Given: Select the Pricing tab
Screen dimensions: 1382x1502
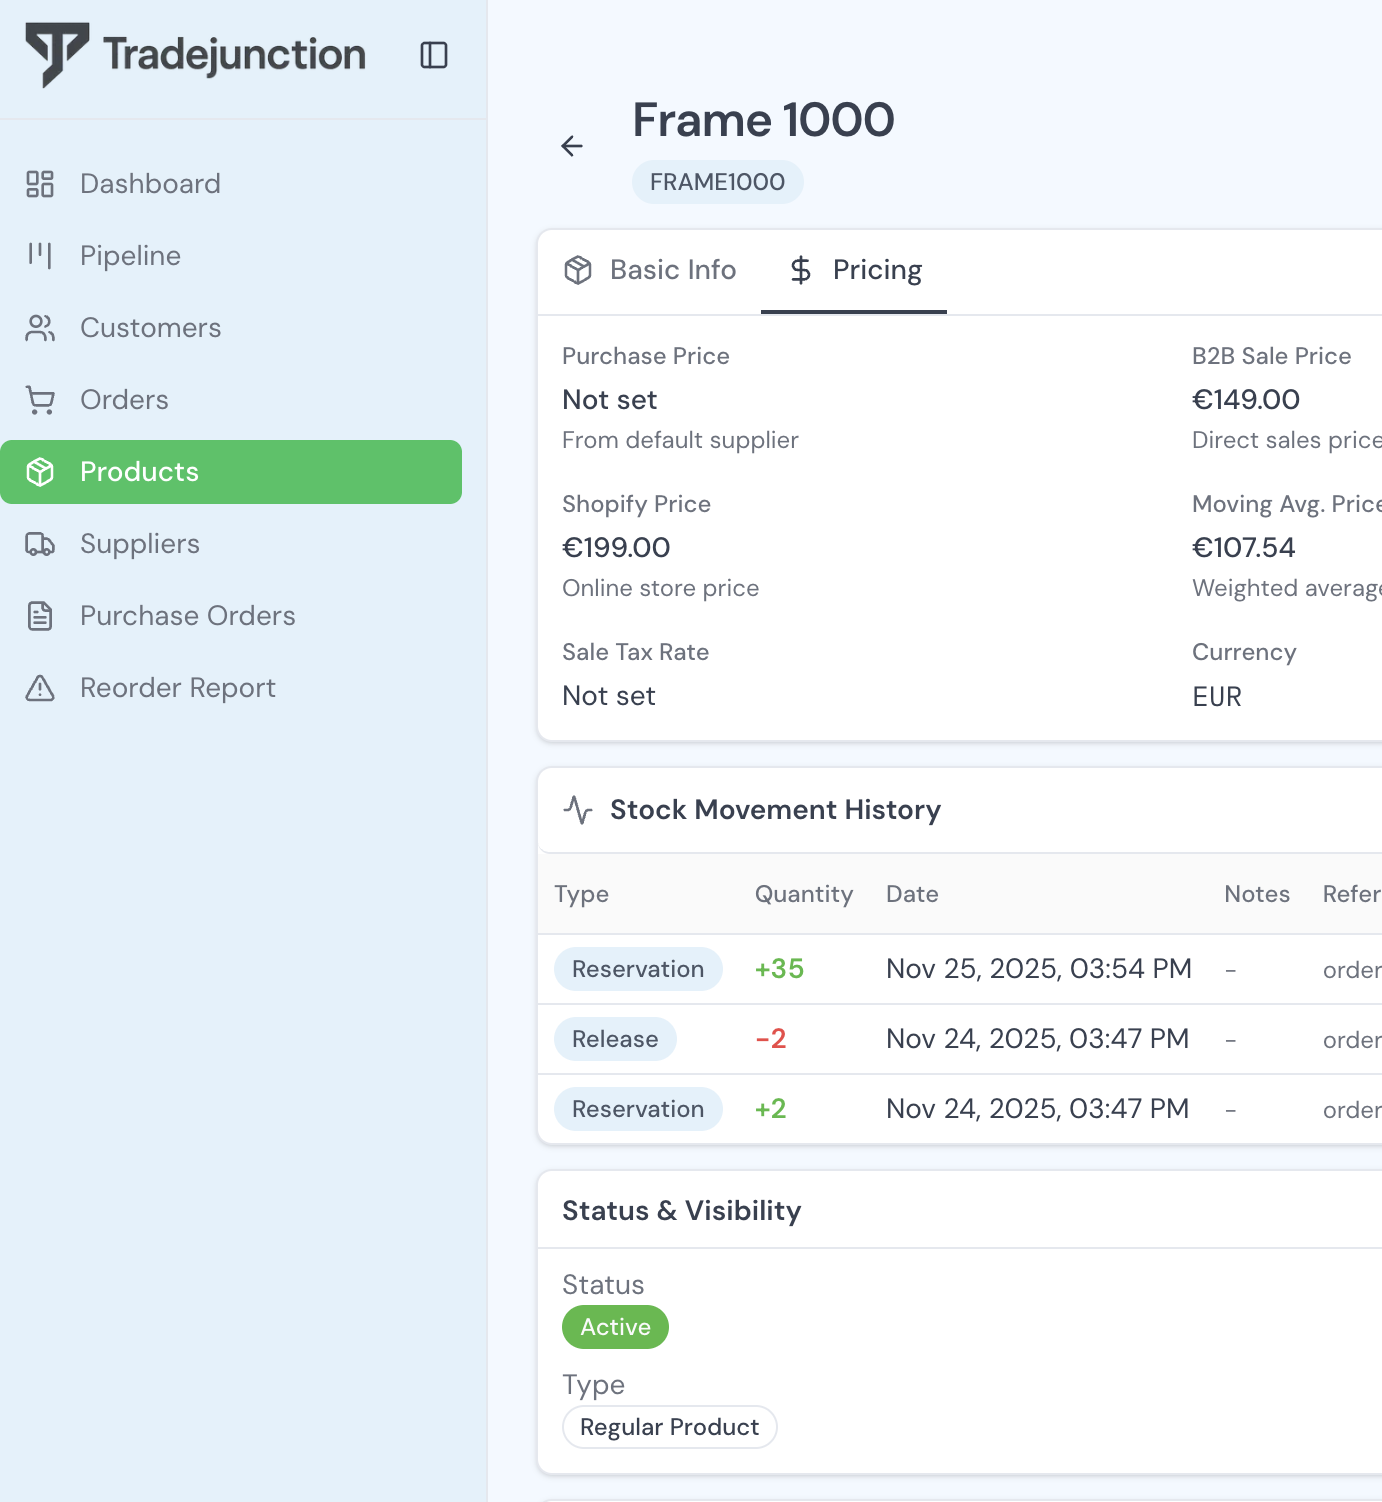Looking at the screenshot, I should pos(854,270).
